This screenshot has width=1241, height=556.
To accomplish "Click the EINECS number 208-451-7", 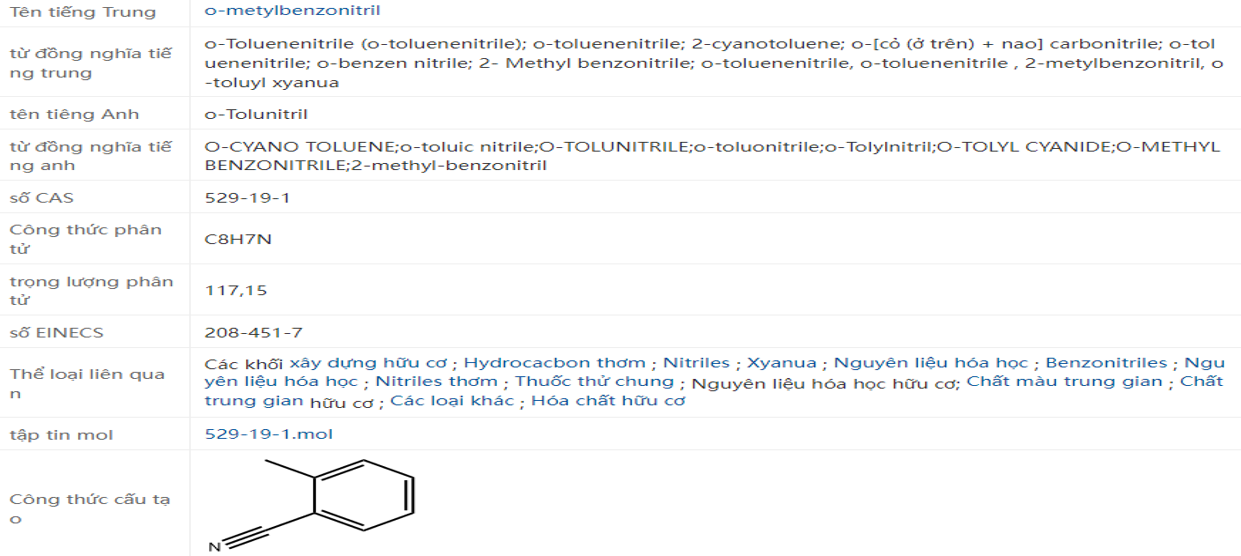I will pos(253,332).
